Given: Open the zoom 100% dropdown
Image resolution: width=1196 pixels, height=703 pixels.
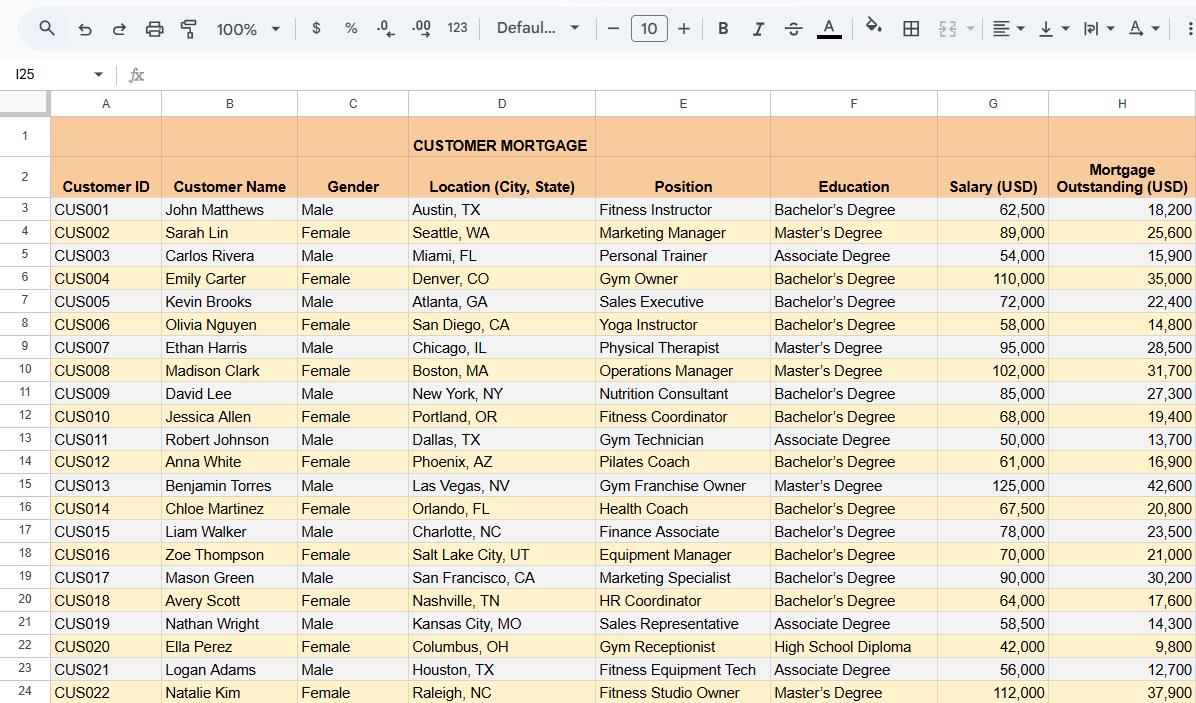Looking at the screenshot, I should [248, 29].
